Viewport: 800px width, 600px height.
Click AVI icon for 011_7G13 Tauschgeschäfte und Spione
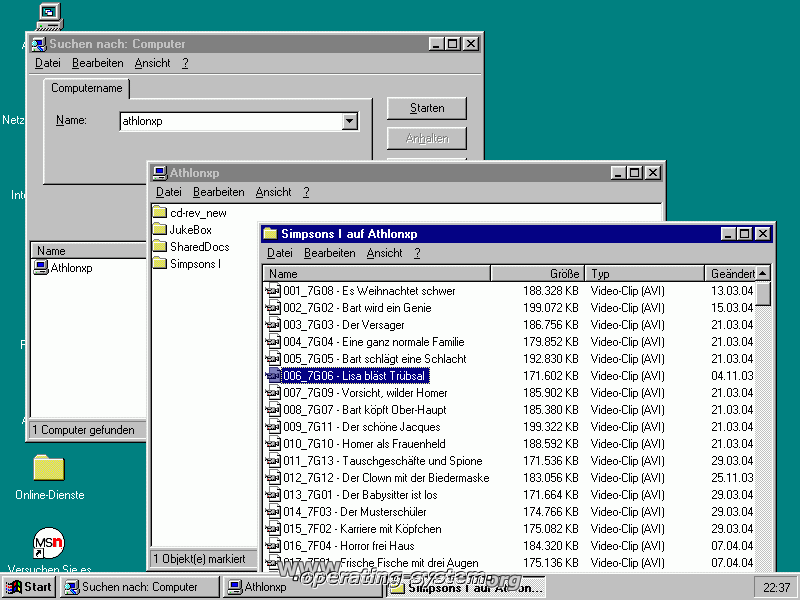click(273, 461)
